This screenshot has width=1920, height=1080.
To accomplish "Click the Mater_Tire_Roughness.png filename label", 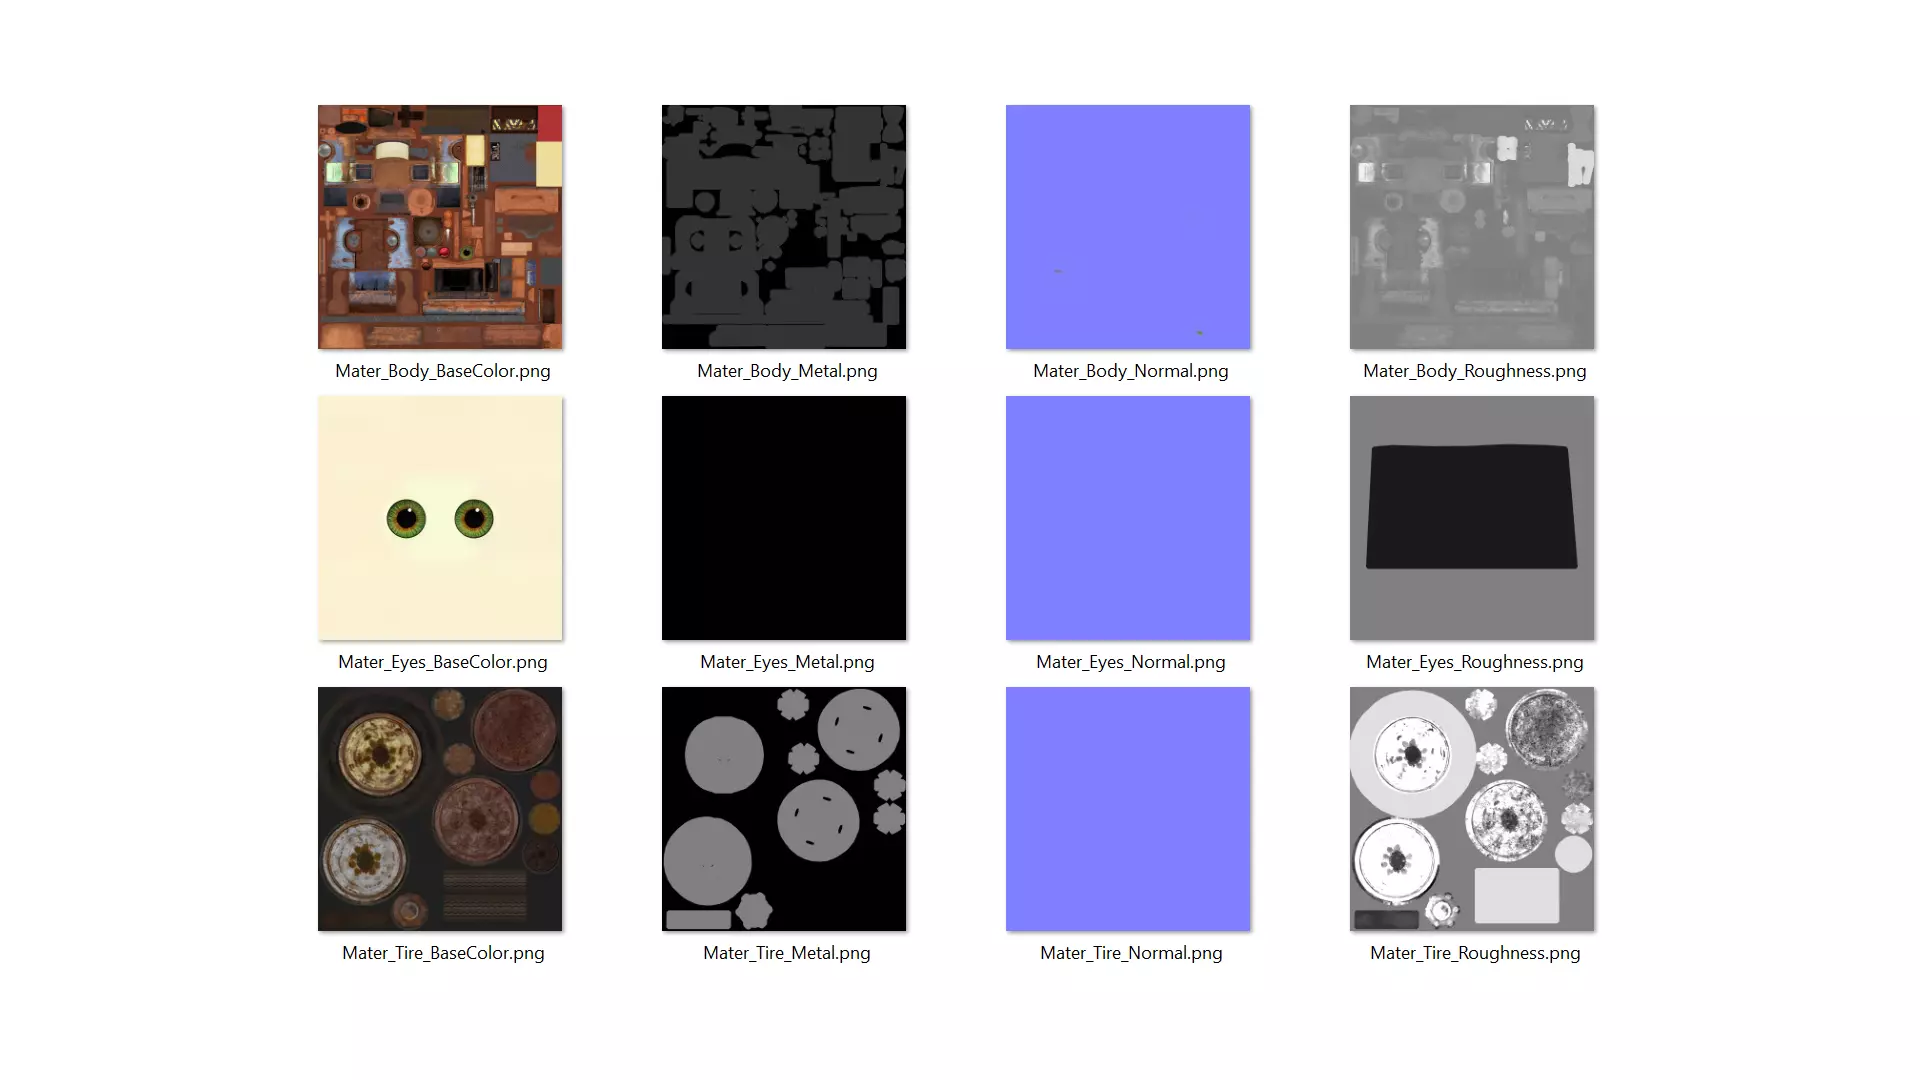I will pos(1475,953).
